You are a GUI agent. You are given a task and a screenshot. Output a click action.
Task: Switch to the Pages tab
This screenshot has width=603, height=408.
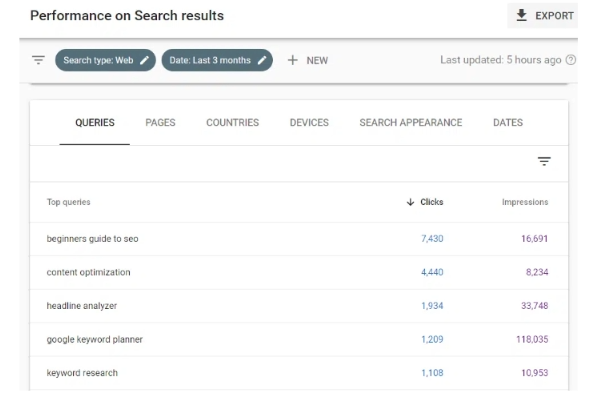point(160,123)
